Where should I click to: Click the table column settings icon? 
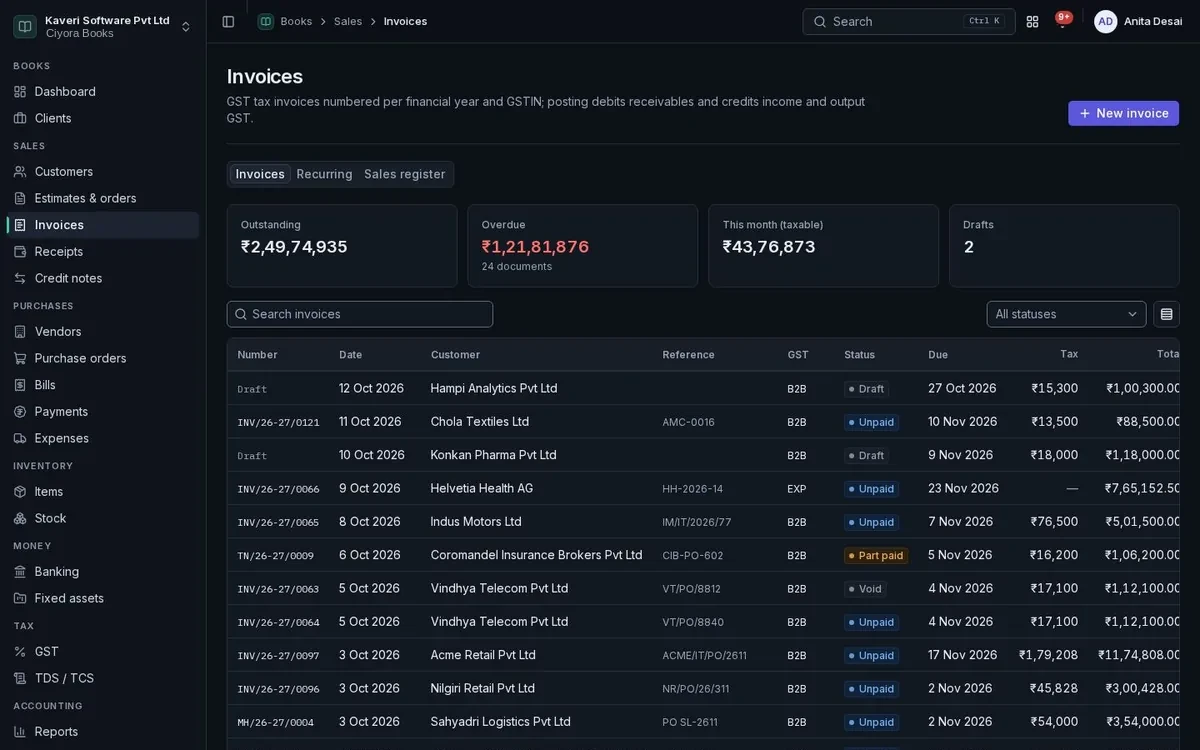[1166, 314]
